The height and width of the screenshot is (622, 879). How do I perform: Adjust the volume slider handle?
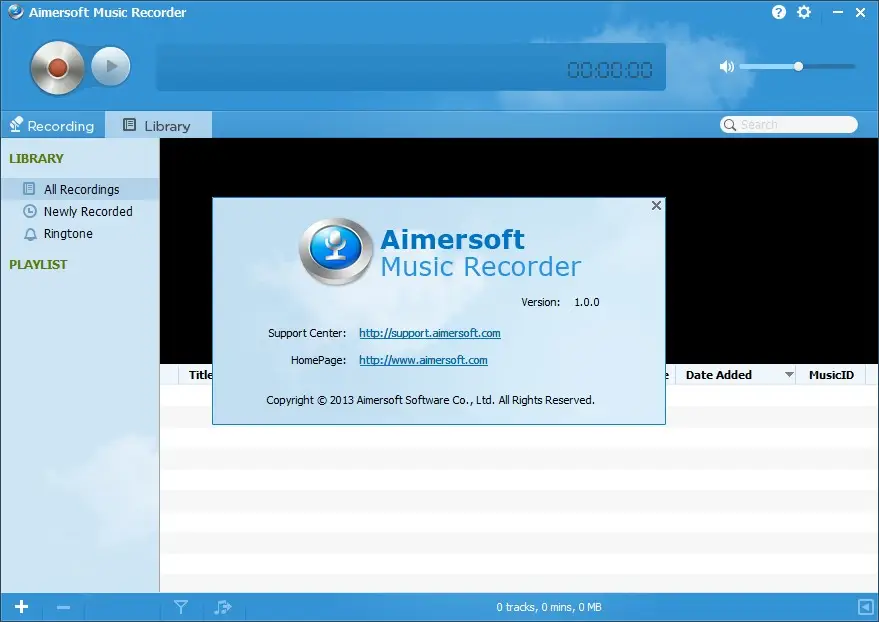click(798, 66)
